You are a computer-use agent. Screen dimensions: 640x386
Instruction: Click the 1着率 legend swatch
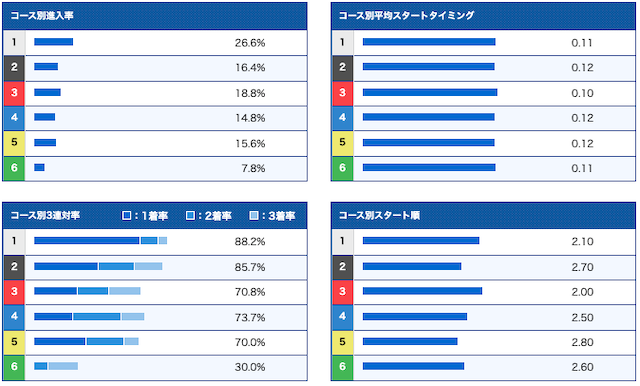click(127, 215)
